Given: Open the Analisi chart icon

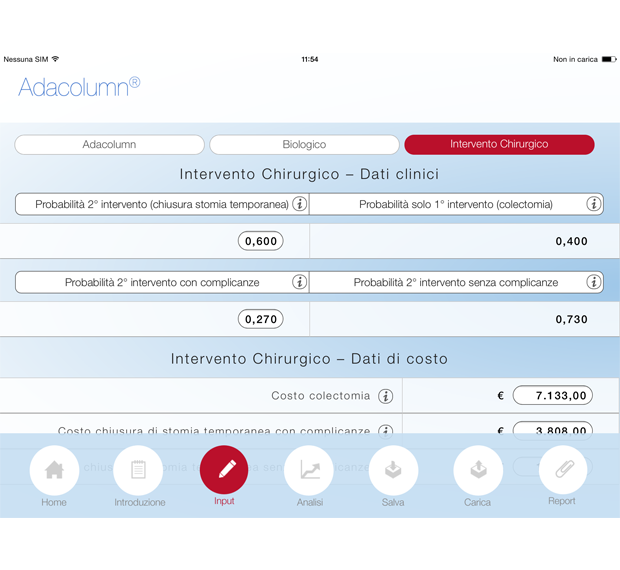Looking at the screenshot, I should tap(309, 470).
